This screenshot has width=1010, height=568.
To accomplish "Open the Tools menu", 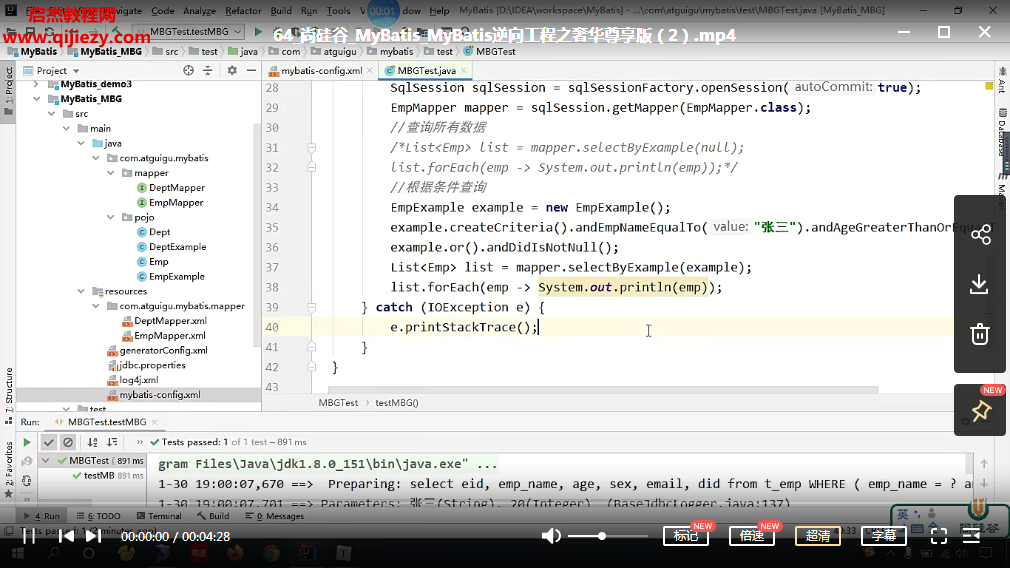I will (338, 10).
